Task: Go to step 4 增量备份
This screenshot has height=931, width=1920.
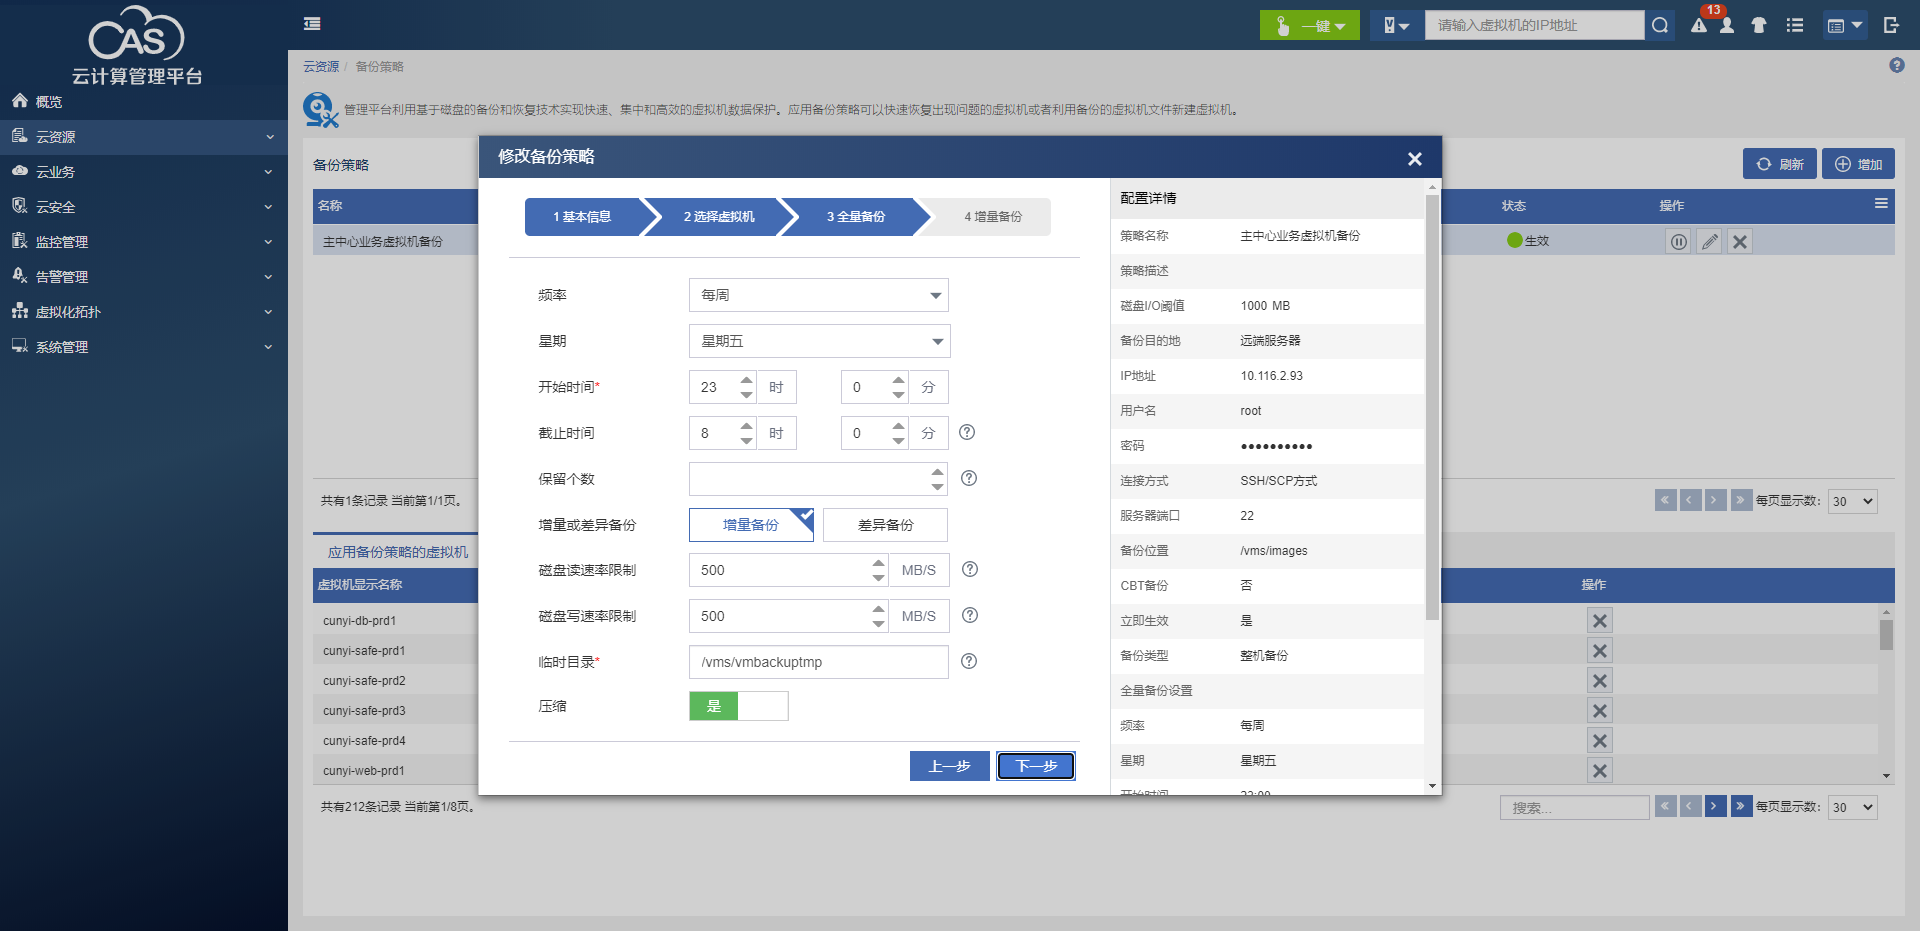Action: 993,217
